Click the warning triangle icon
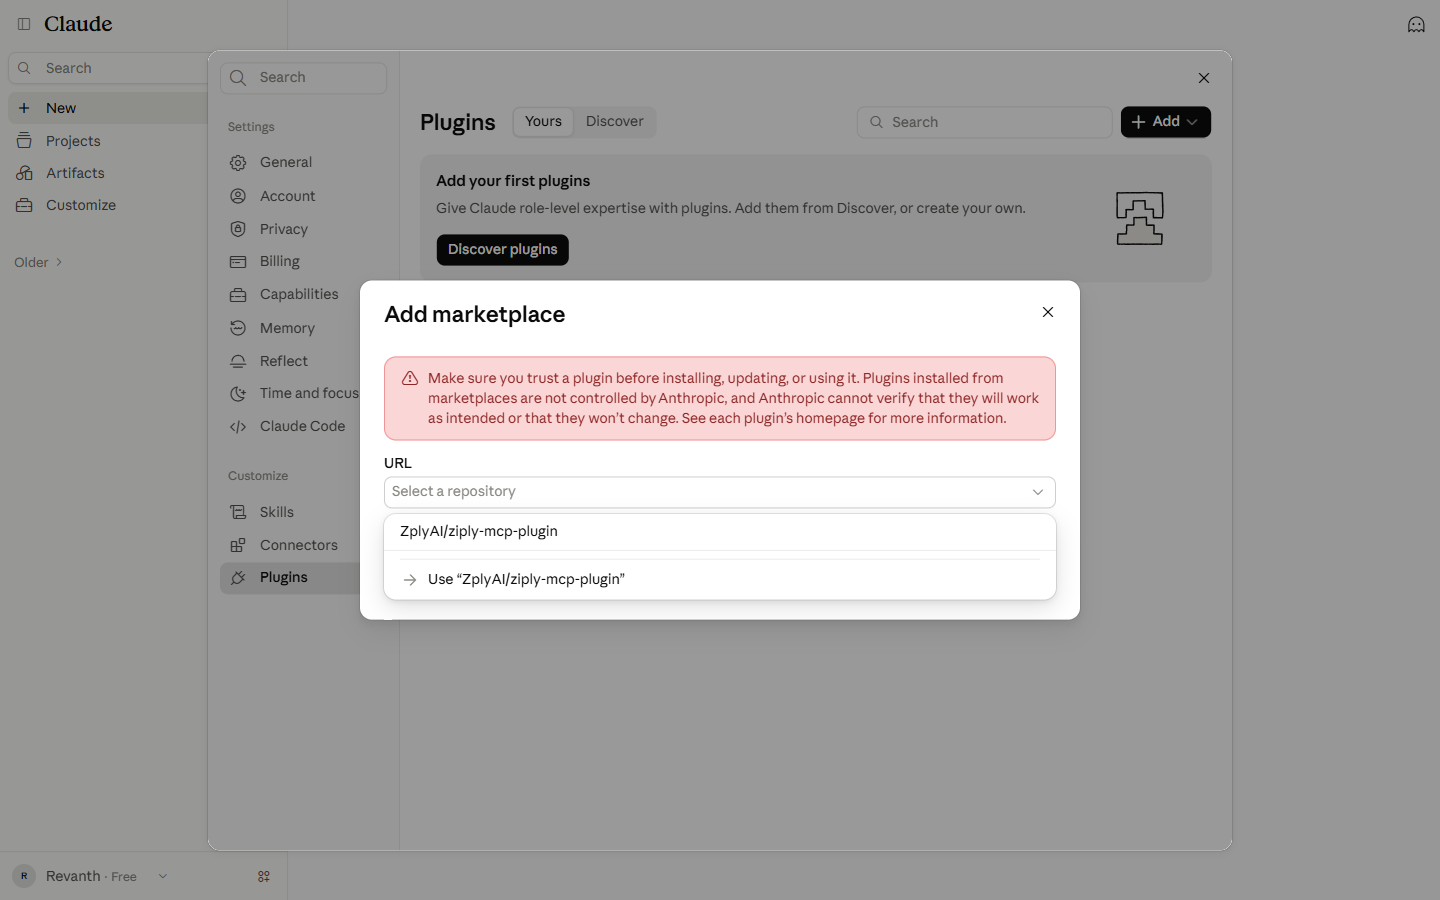The width and height of the screenshot is (1440, 900). 410,378
